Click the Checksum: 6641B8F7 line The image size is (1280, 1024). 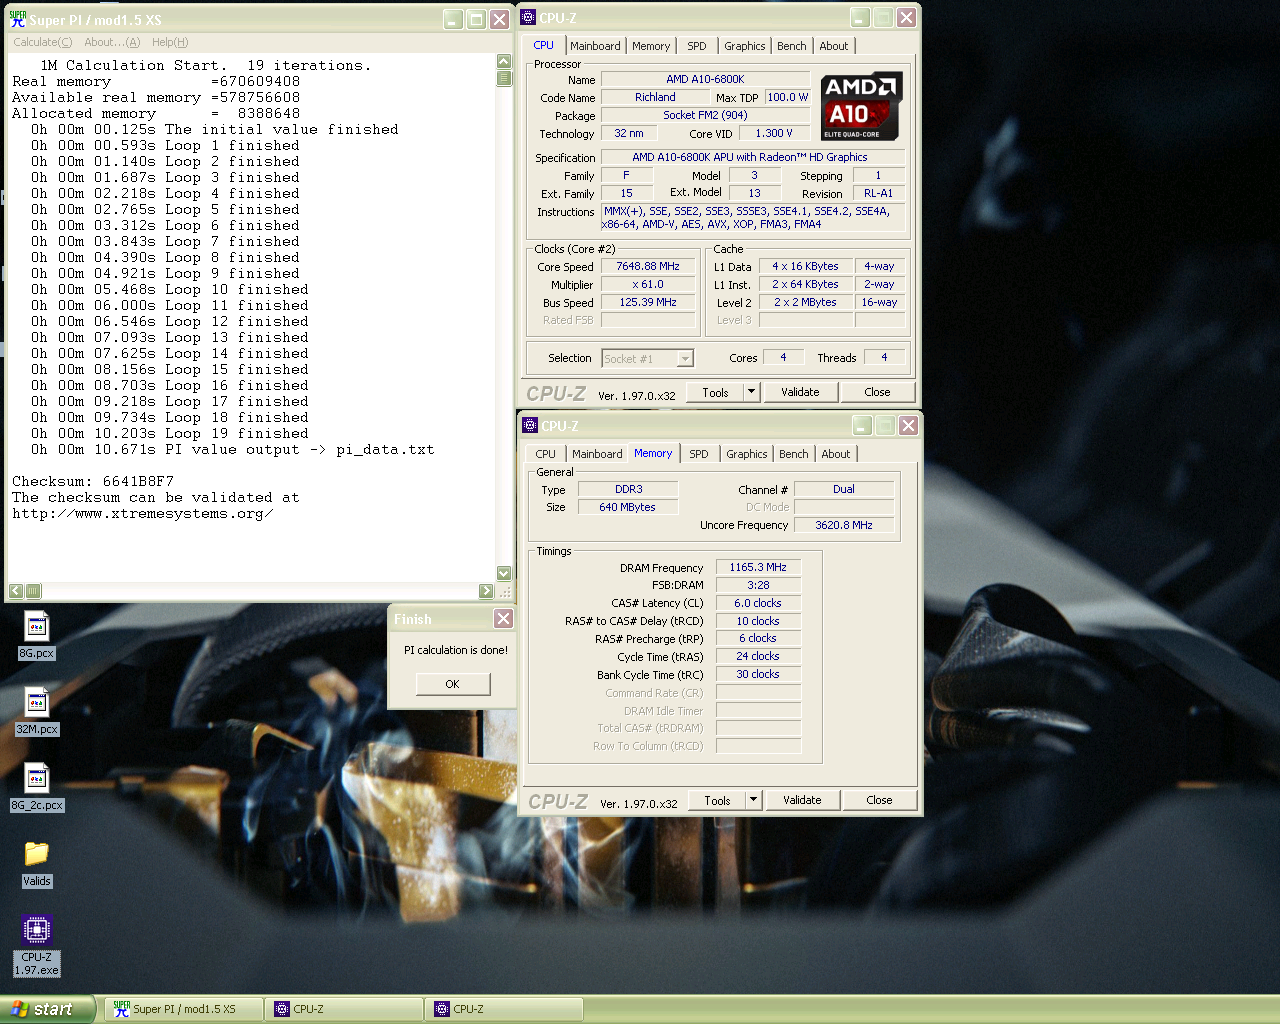pos(93,482)
